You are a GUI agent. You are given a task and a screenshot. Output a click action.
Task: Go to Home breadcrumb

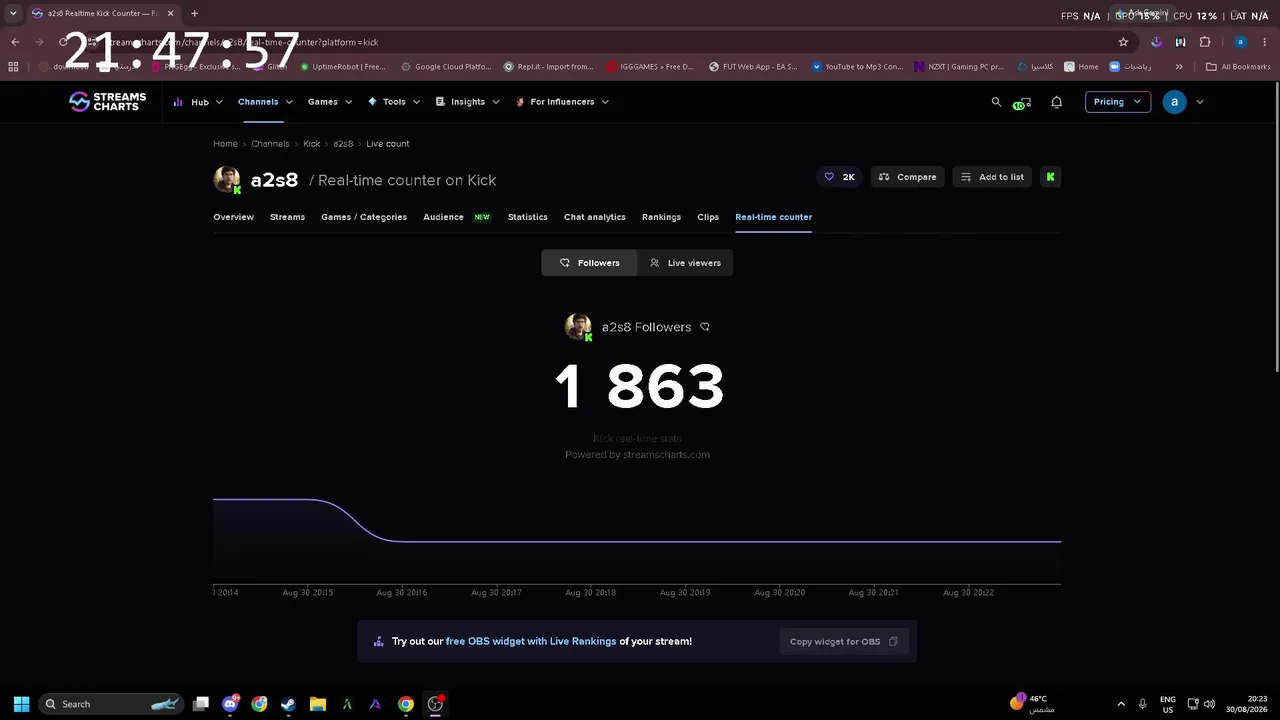coord(225,144)
